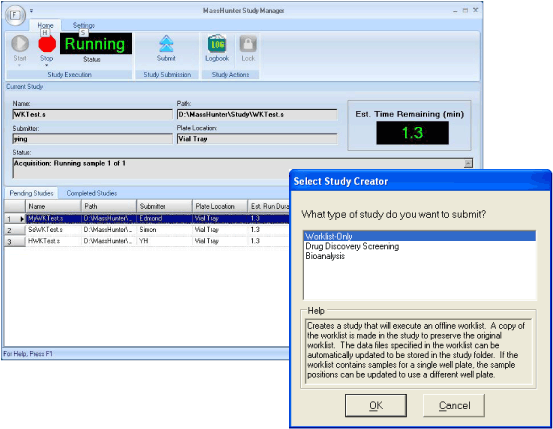
Task: Select the HWKTest.s study row
Action: tap(147, 241)
